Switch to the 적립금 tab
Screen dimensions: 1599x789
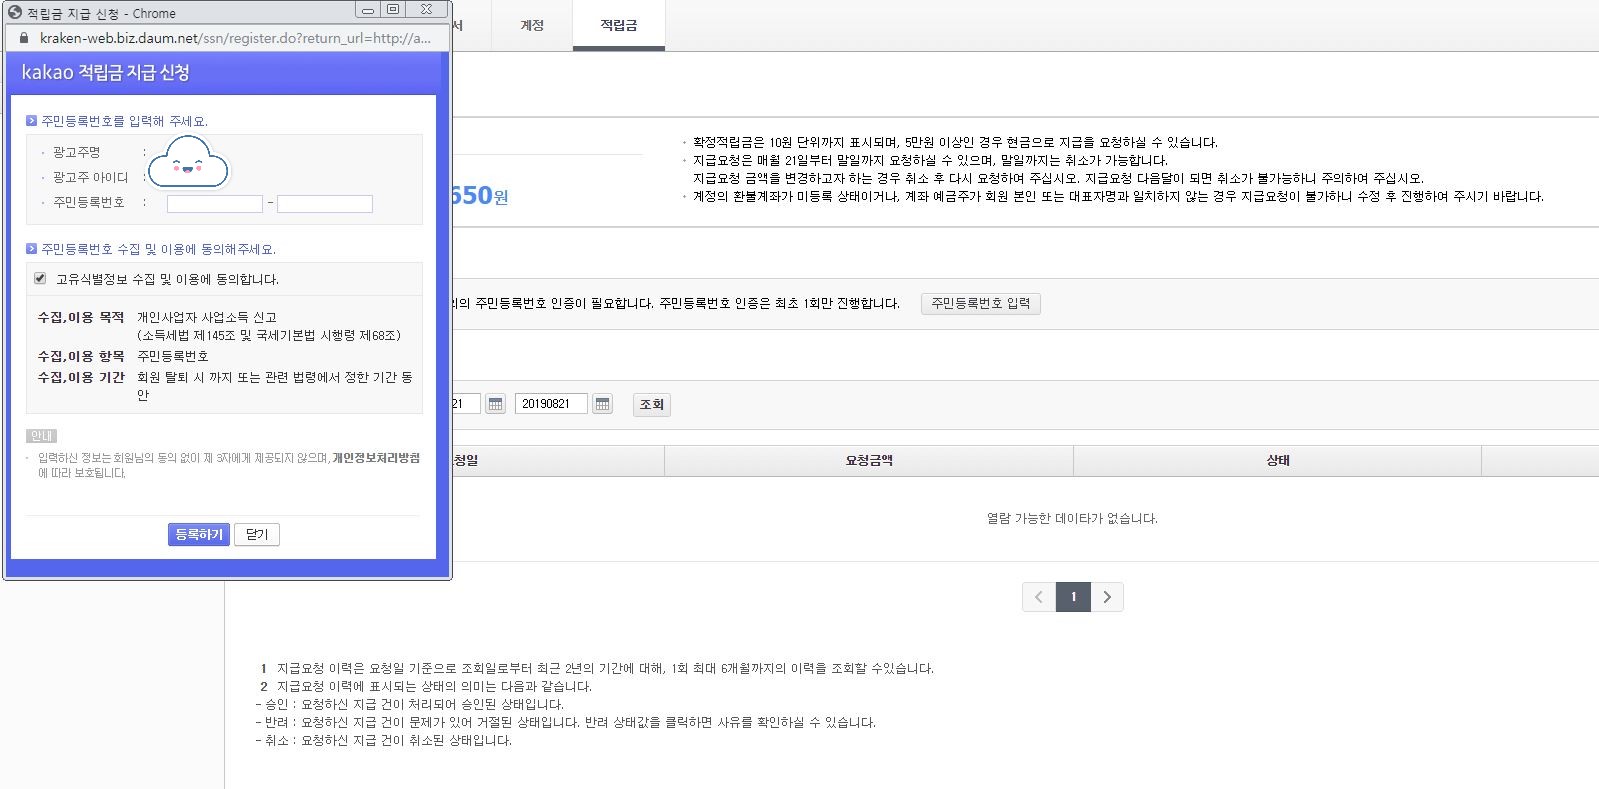tap(619, 25)
